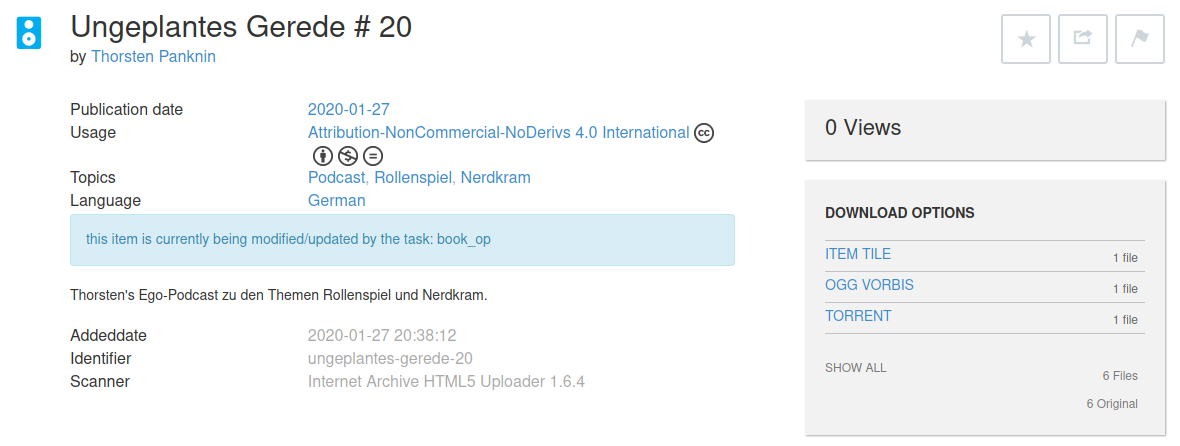
Task: Select the Nerdkram topic
Action: click(495, 177)
